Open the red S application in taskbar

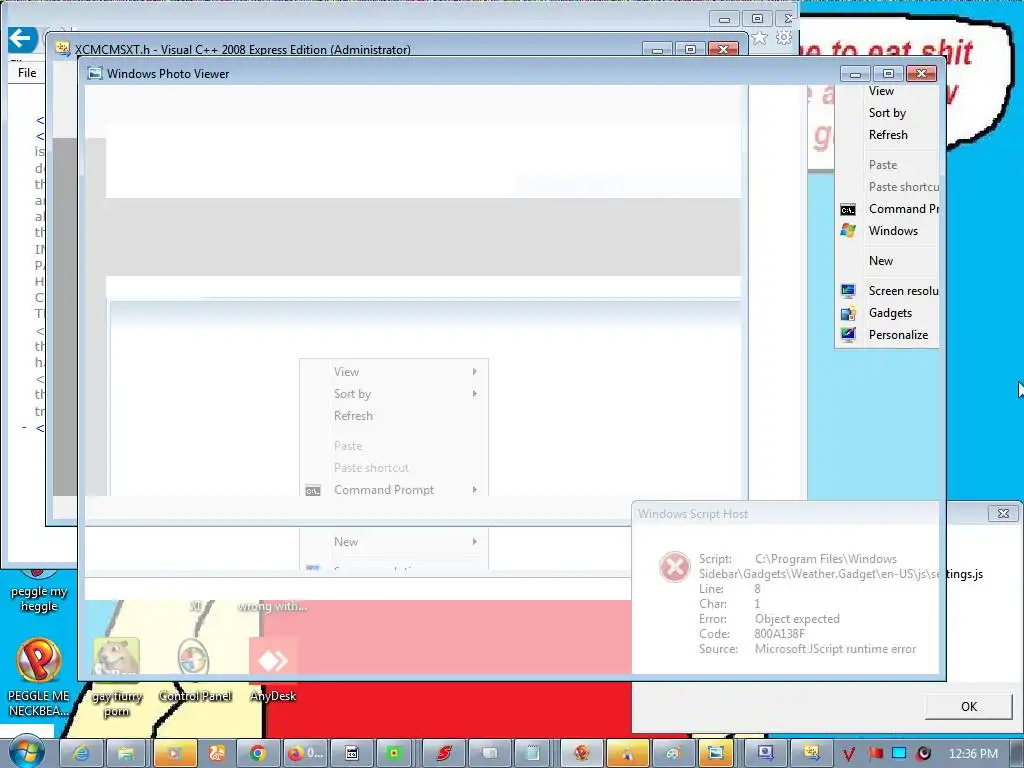[x=444, y=753]
